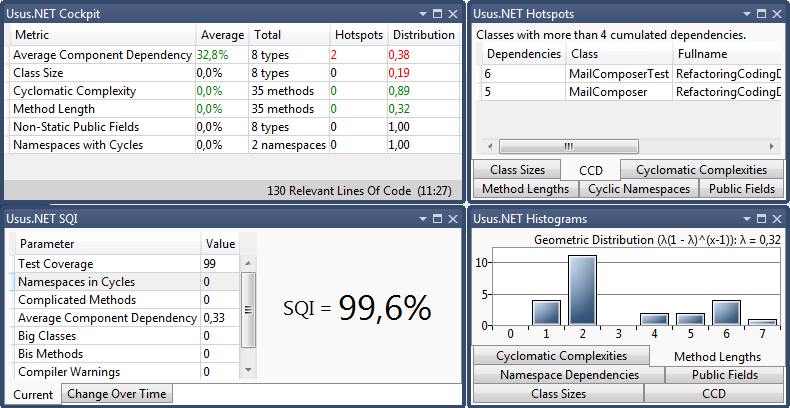Viewport: 790px width, 408px height.
Task: Maximize the Usus.NET SQI panel
Action: pyautogui.click(x=435, y=218)
